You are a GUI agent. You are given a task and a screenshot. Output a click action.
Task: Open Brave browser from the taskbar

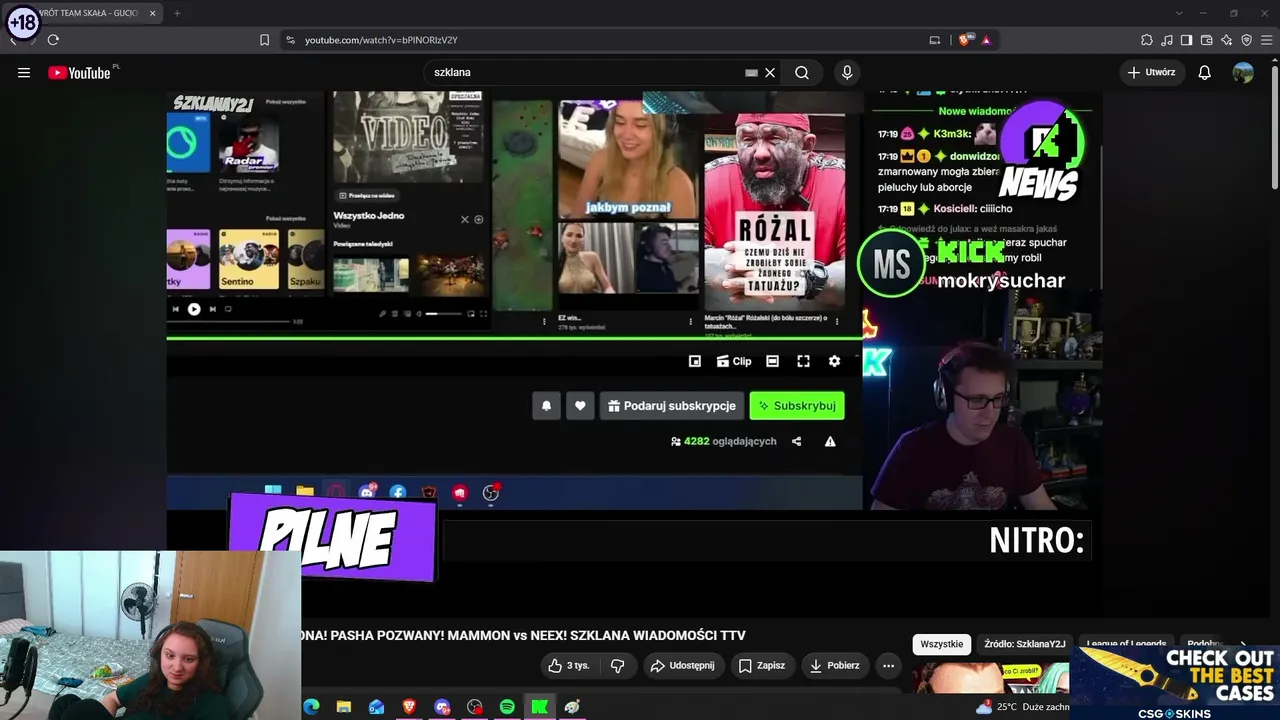click(409, 707)
